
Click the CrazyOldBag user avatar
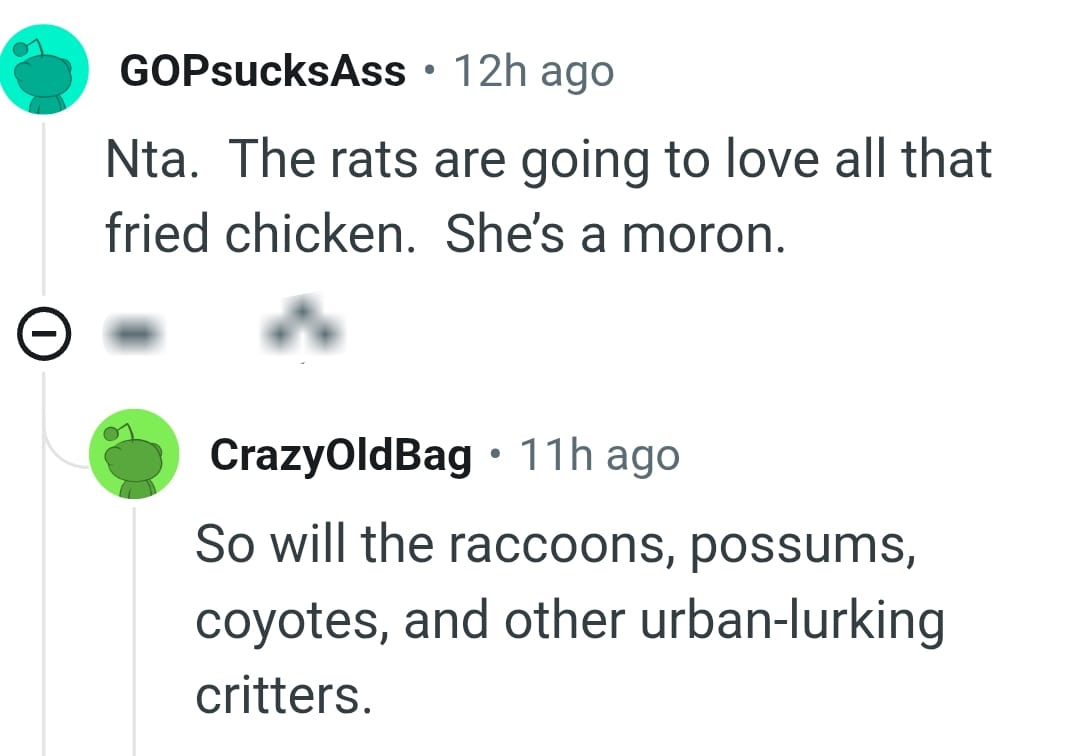pyautogui.click(x=135, y=453)
